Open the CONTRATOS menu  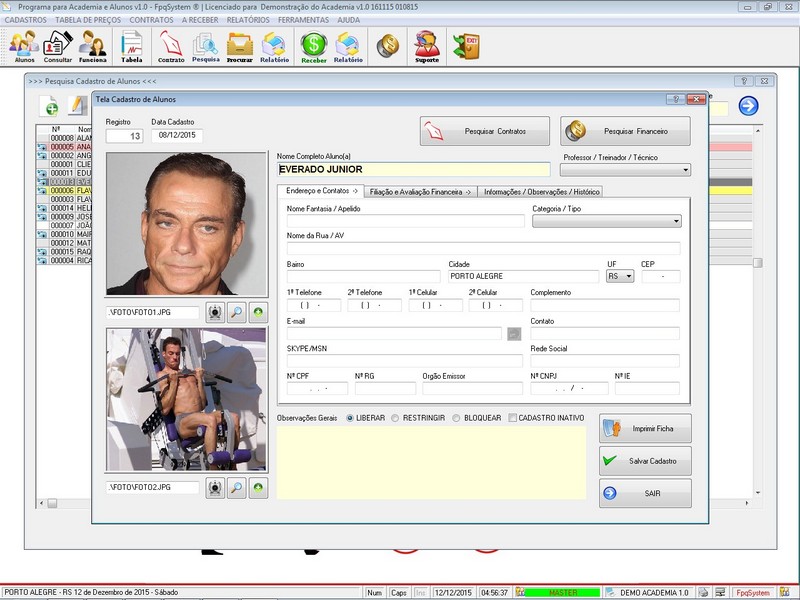point(152,20)
